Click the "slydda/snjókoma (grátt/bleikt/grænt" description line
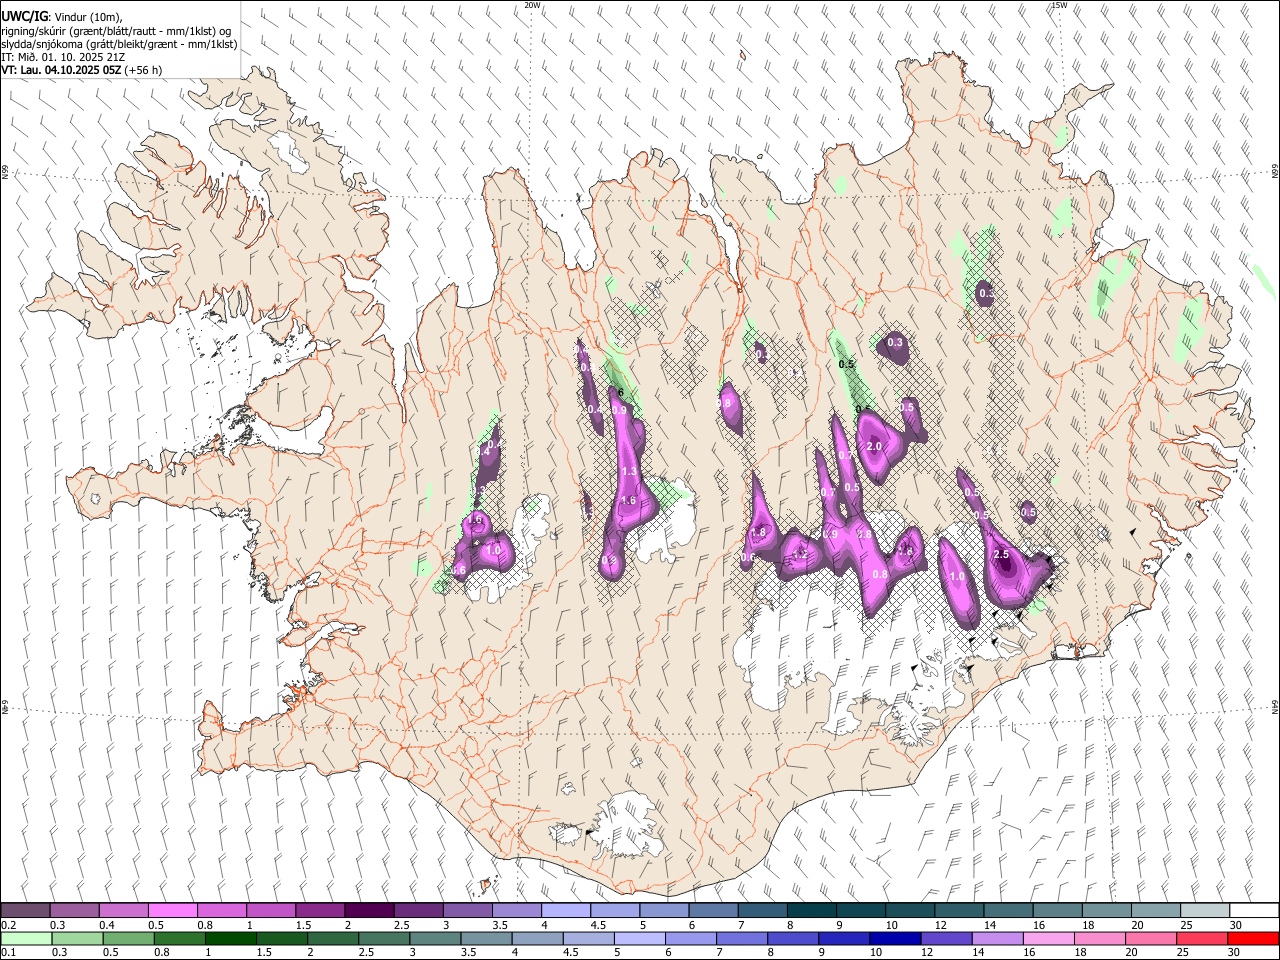Image resolution: width=1280 pixels, height=960 pixels. point(119,44)
